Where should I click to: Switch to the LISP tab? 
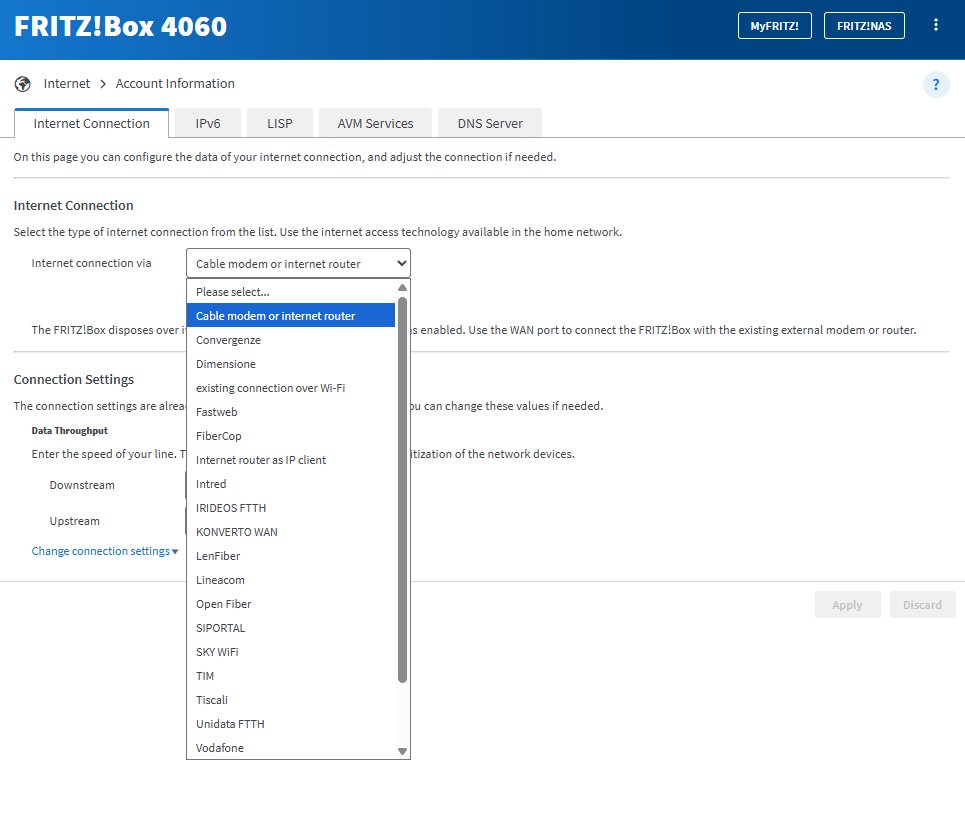(280, 124)
